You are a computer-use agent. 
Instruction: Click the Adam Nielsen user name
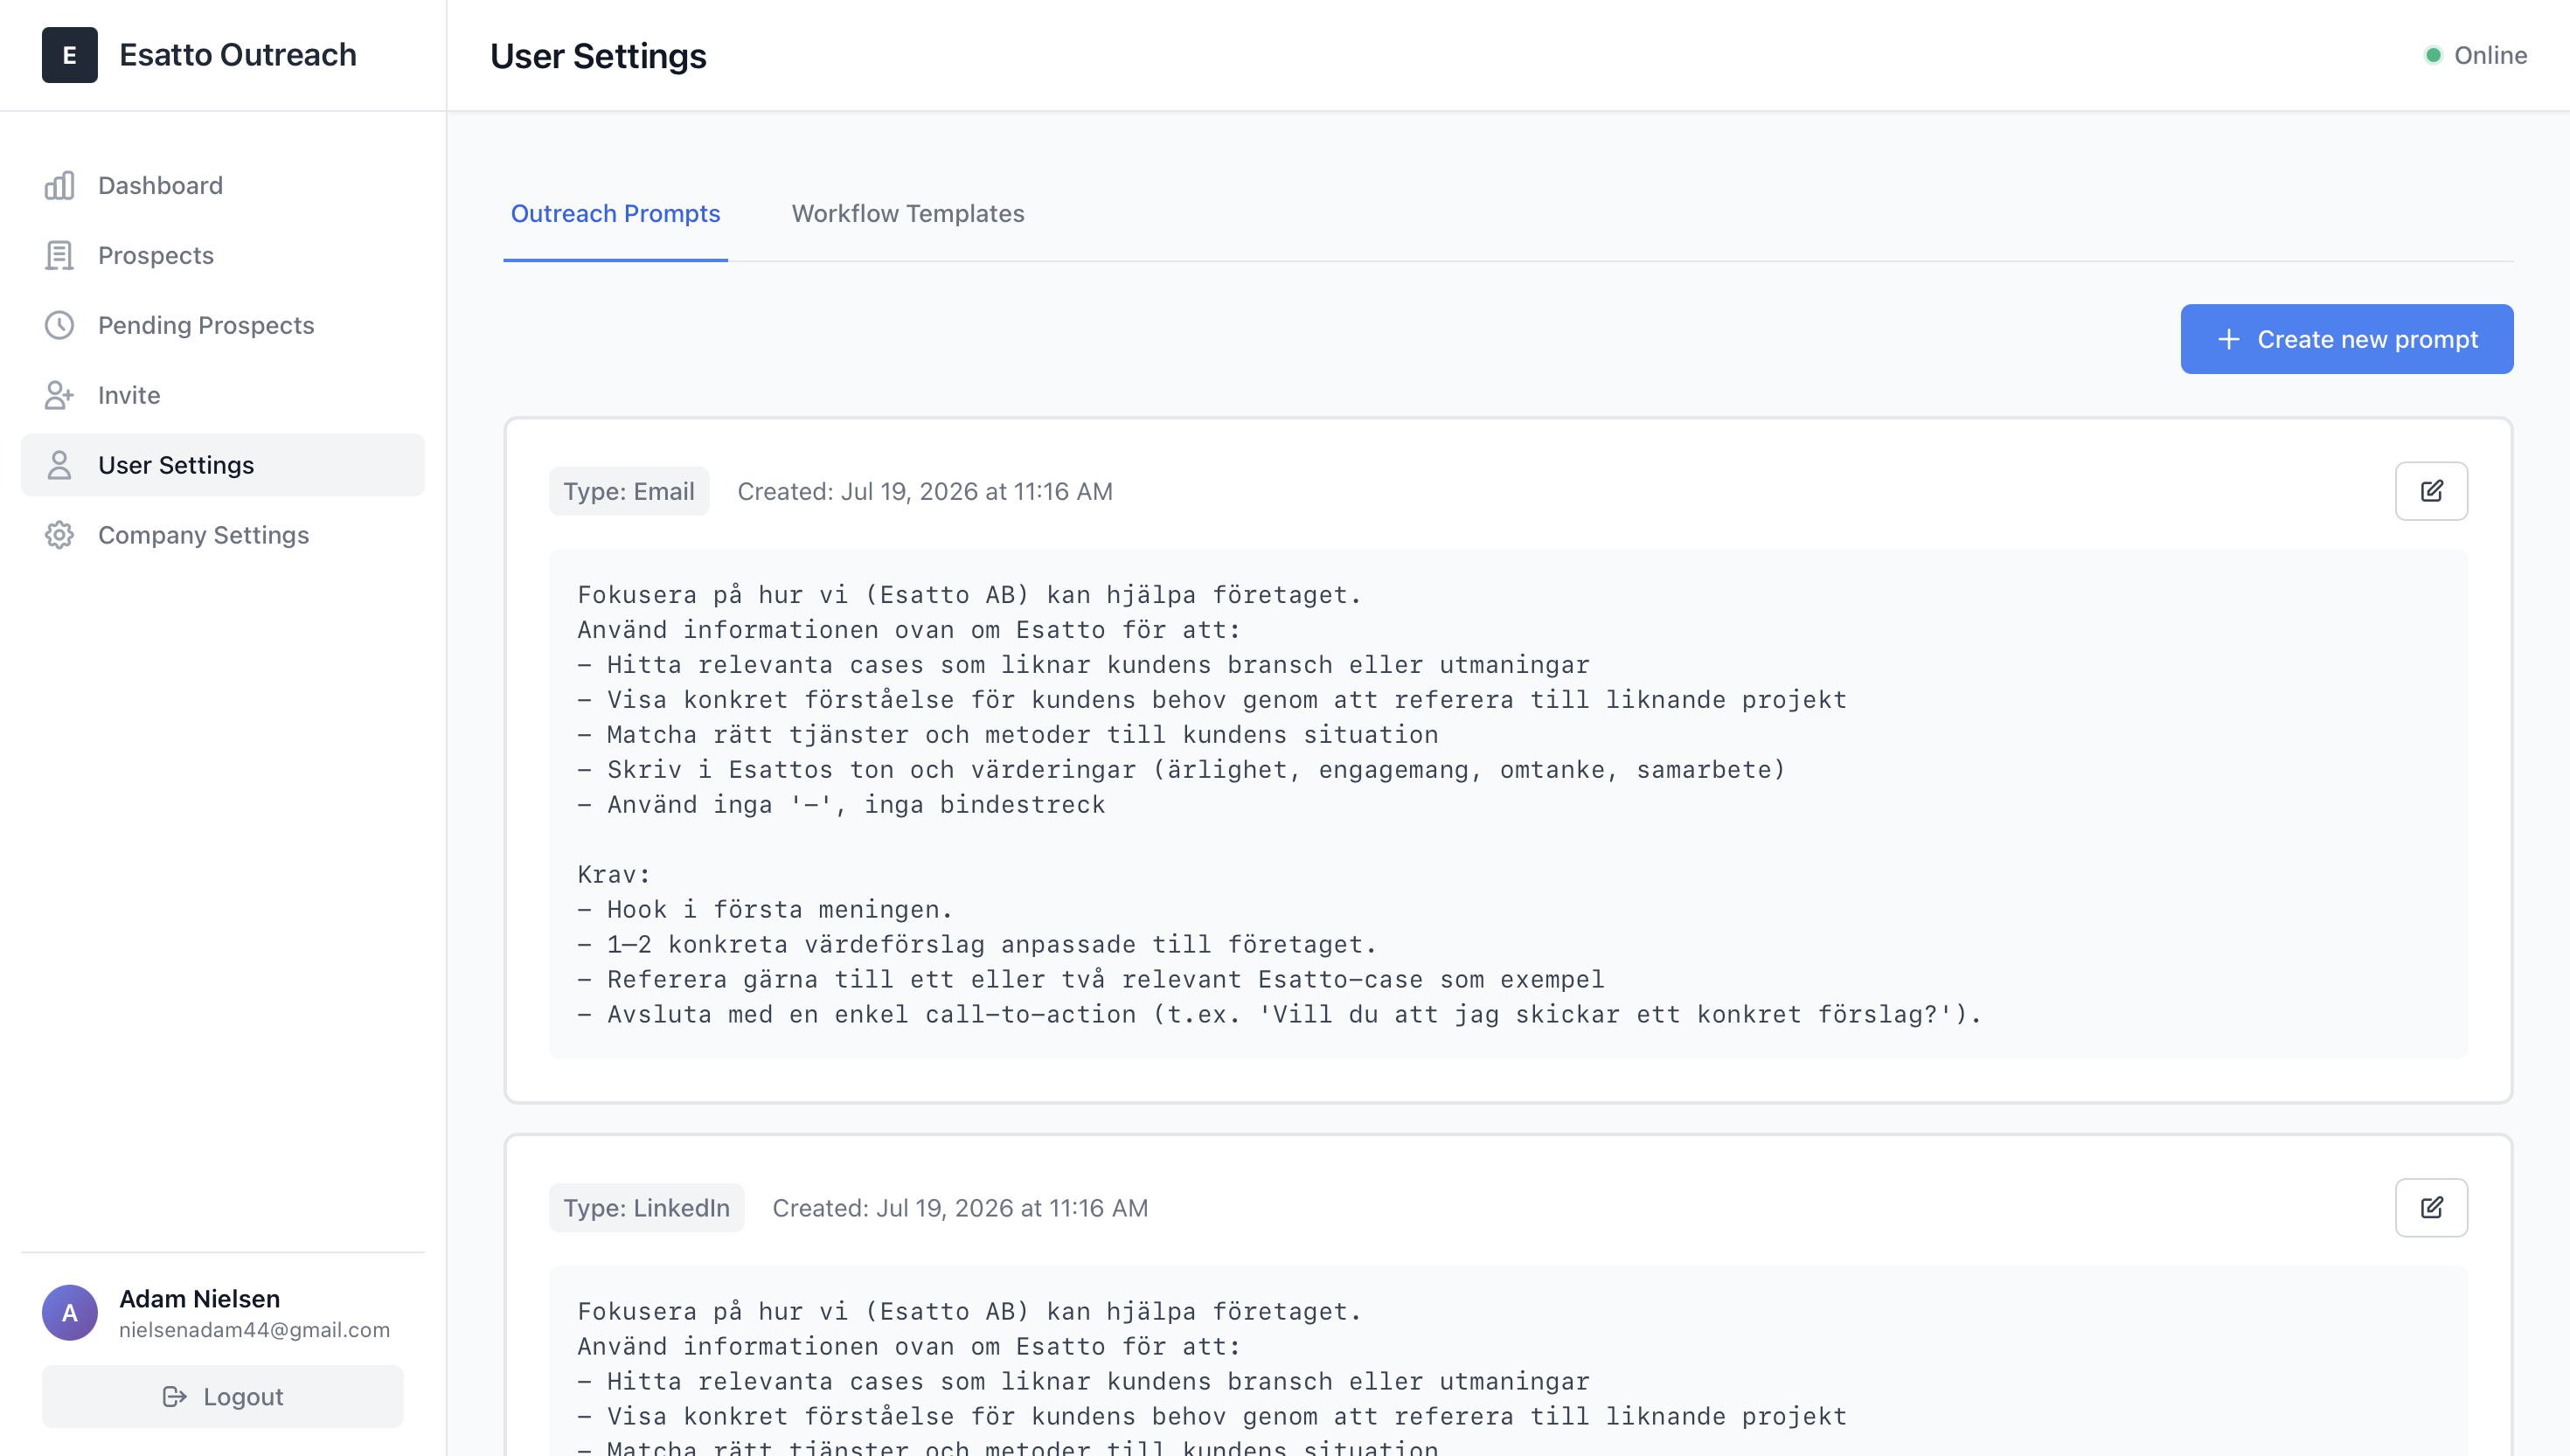[x=199, y=1298]
